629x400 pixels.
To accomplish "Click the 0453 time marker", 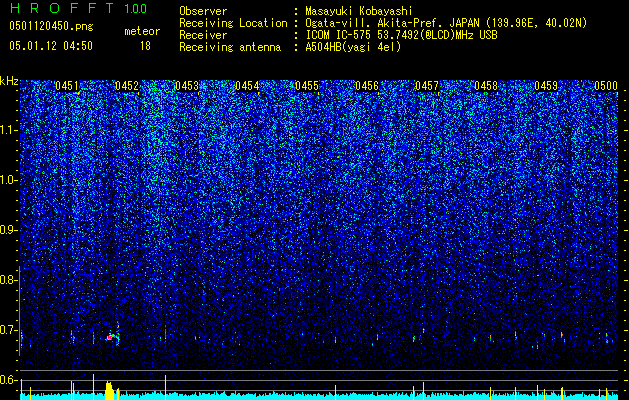I will 187,86.
